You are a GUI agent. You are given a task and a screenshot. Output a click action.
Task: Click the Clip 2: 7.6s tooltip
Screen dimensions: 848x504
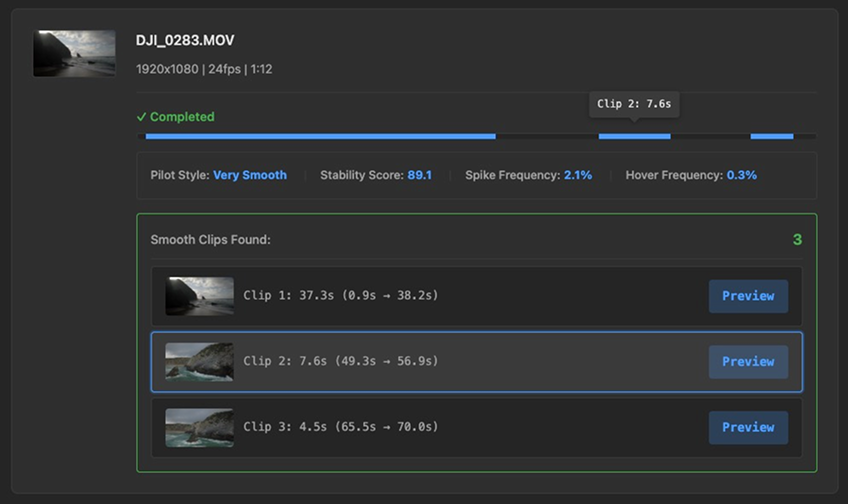coord(633,104)
